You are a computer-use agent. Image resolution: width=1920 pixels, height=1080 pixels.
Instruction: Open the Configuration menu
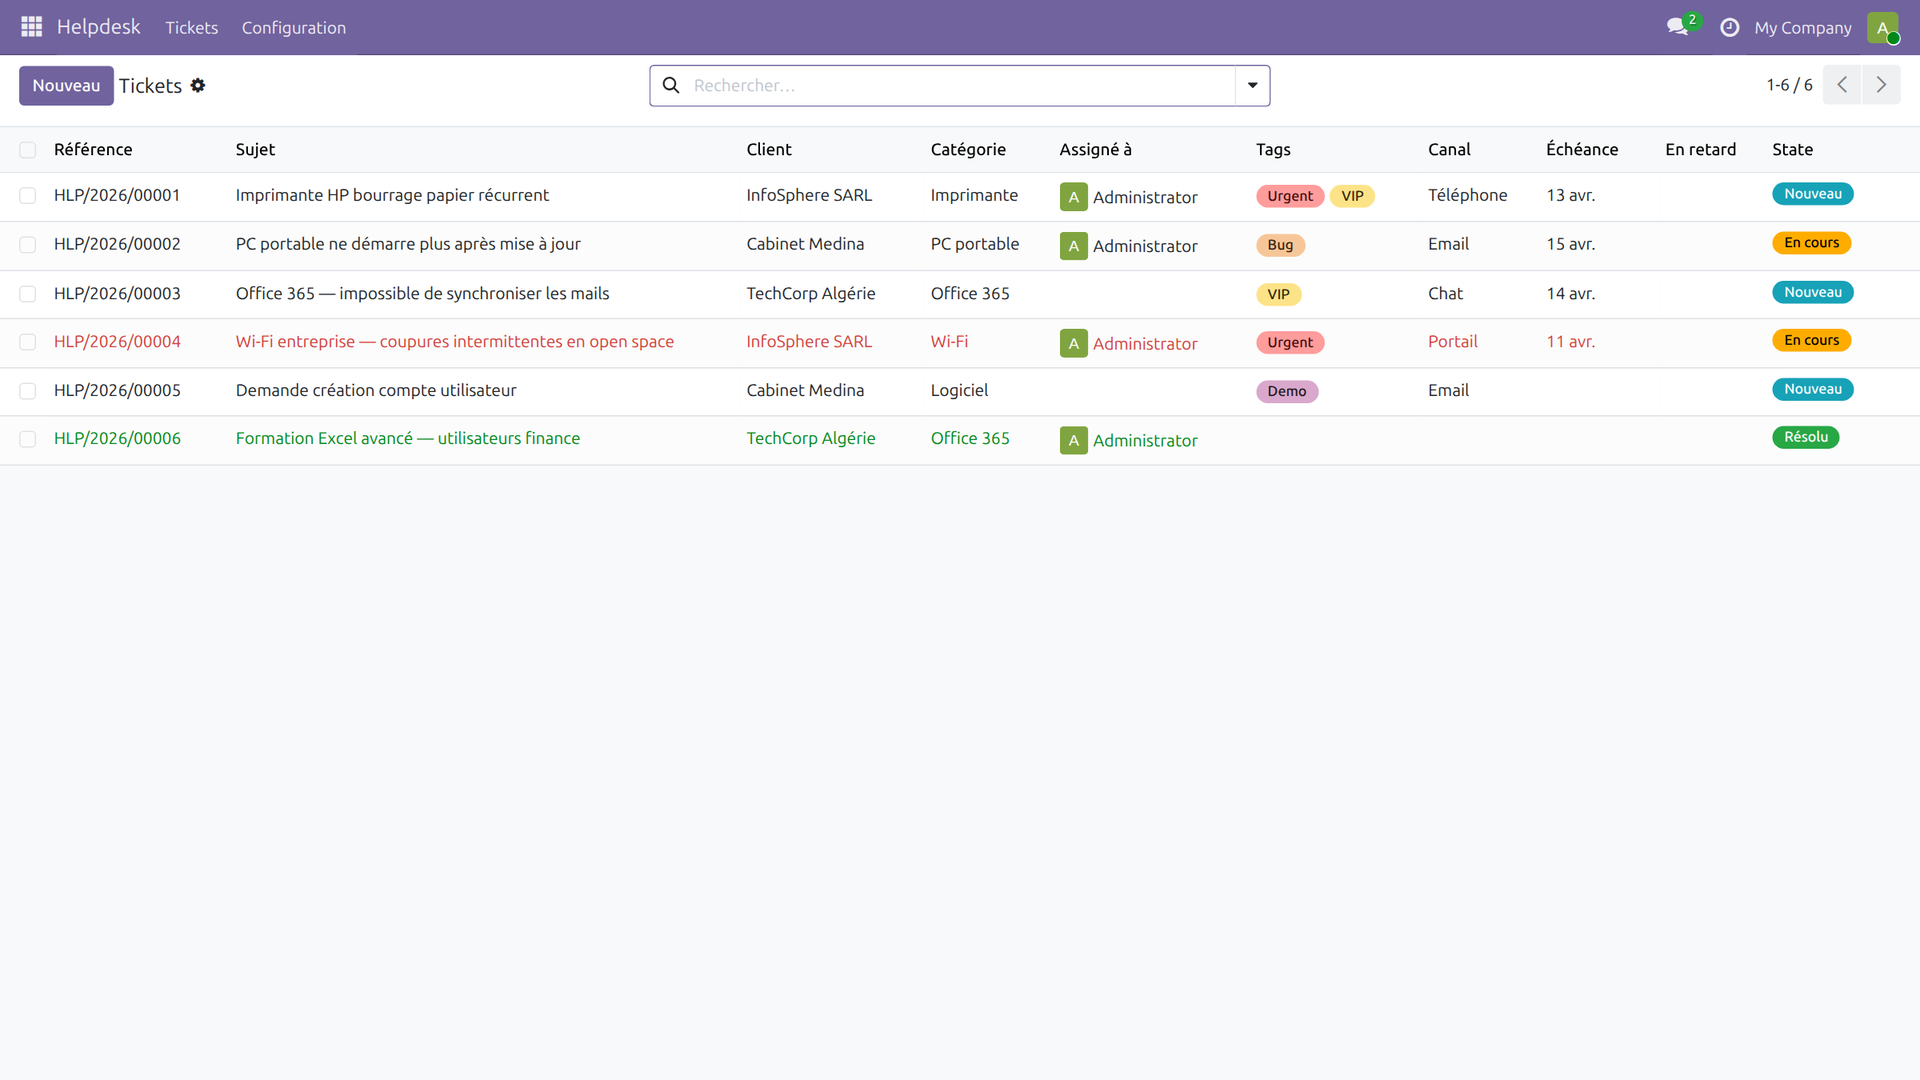(293, 28)
